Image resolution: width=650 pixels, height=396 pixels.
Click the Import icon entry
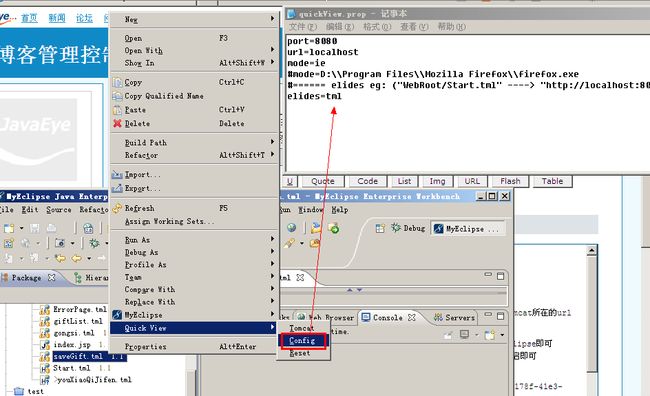click(x=117, y=175)
